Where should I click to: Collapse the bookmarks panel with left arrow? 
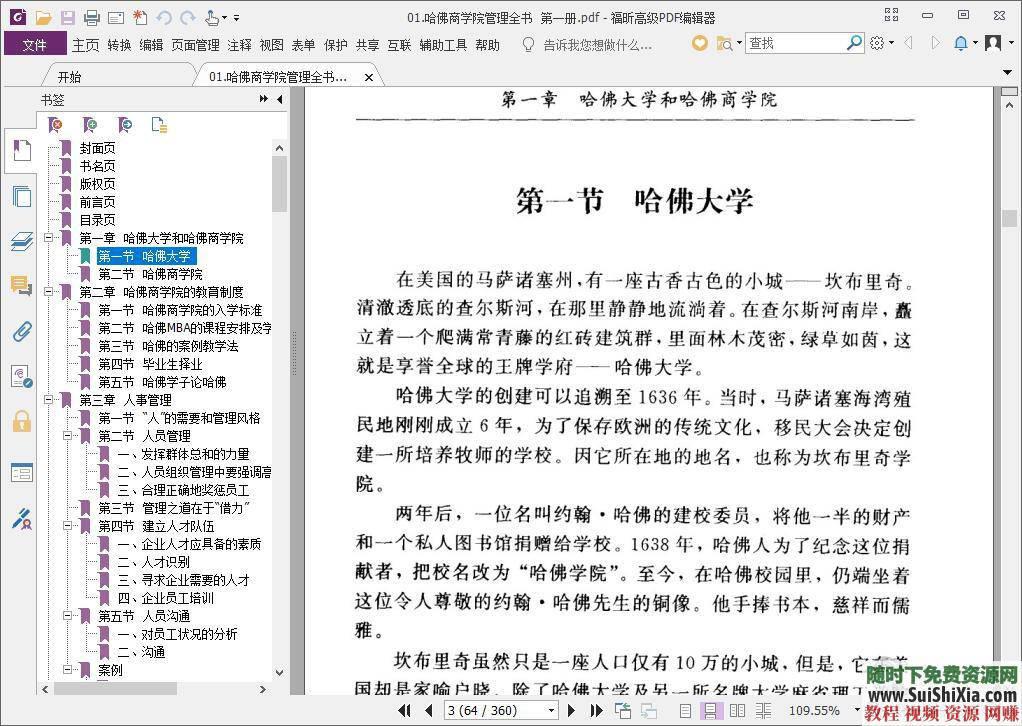pyautogui.click(x=280, y=99)
